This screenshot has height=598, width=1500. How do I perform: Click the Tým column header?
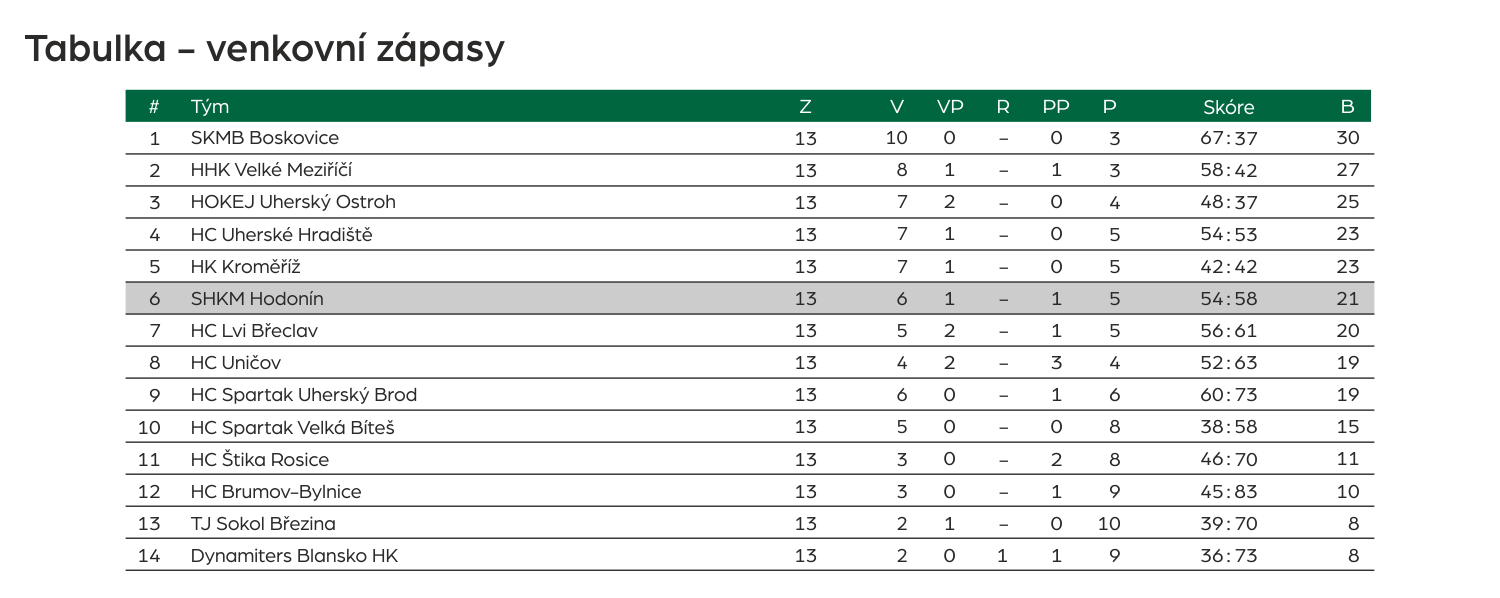pos(210,107)
